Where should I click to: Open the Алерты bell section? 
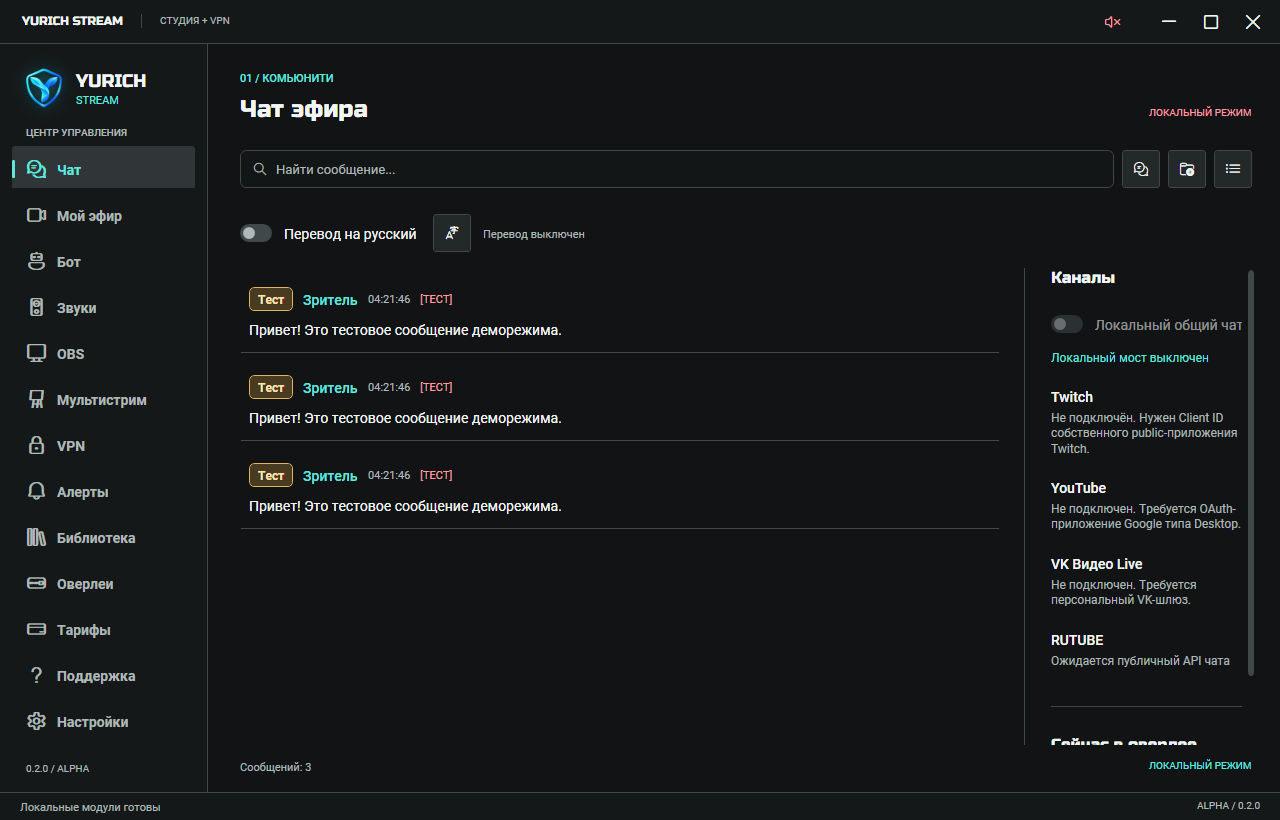pos(104,492)
